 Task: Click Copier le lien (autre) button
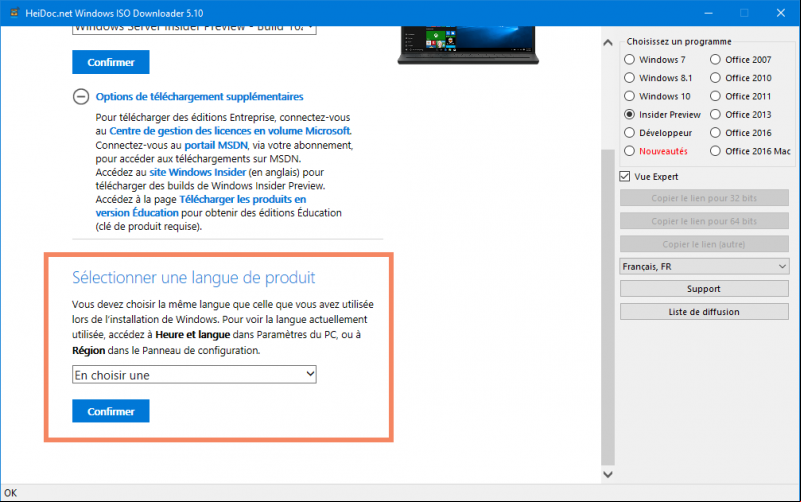point(704,244)
